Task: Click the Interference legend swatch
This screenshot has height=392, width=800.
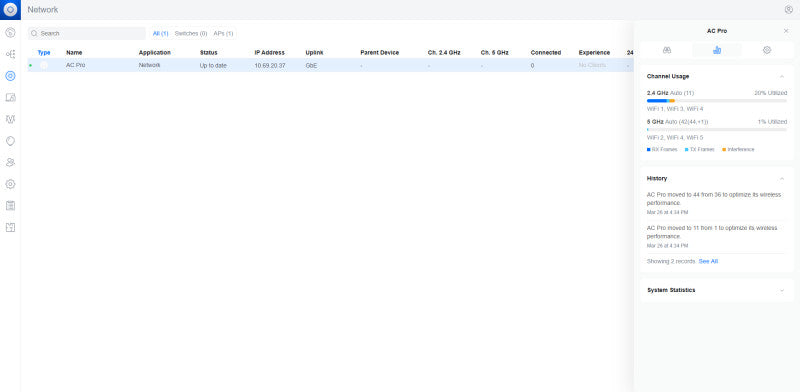Action: pos(724,150)
